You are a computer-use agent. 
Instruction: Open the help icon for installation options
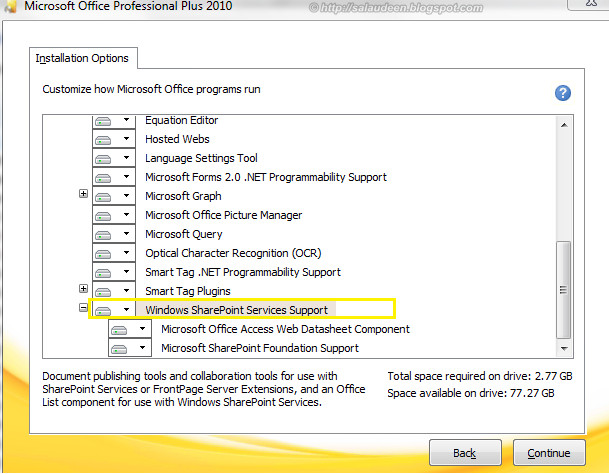(x=562, y=93)
